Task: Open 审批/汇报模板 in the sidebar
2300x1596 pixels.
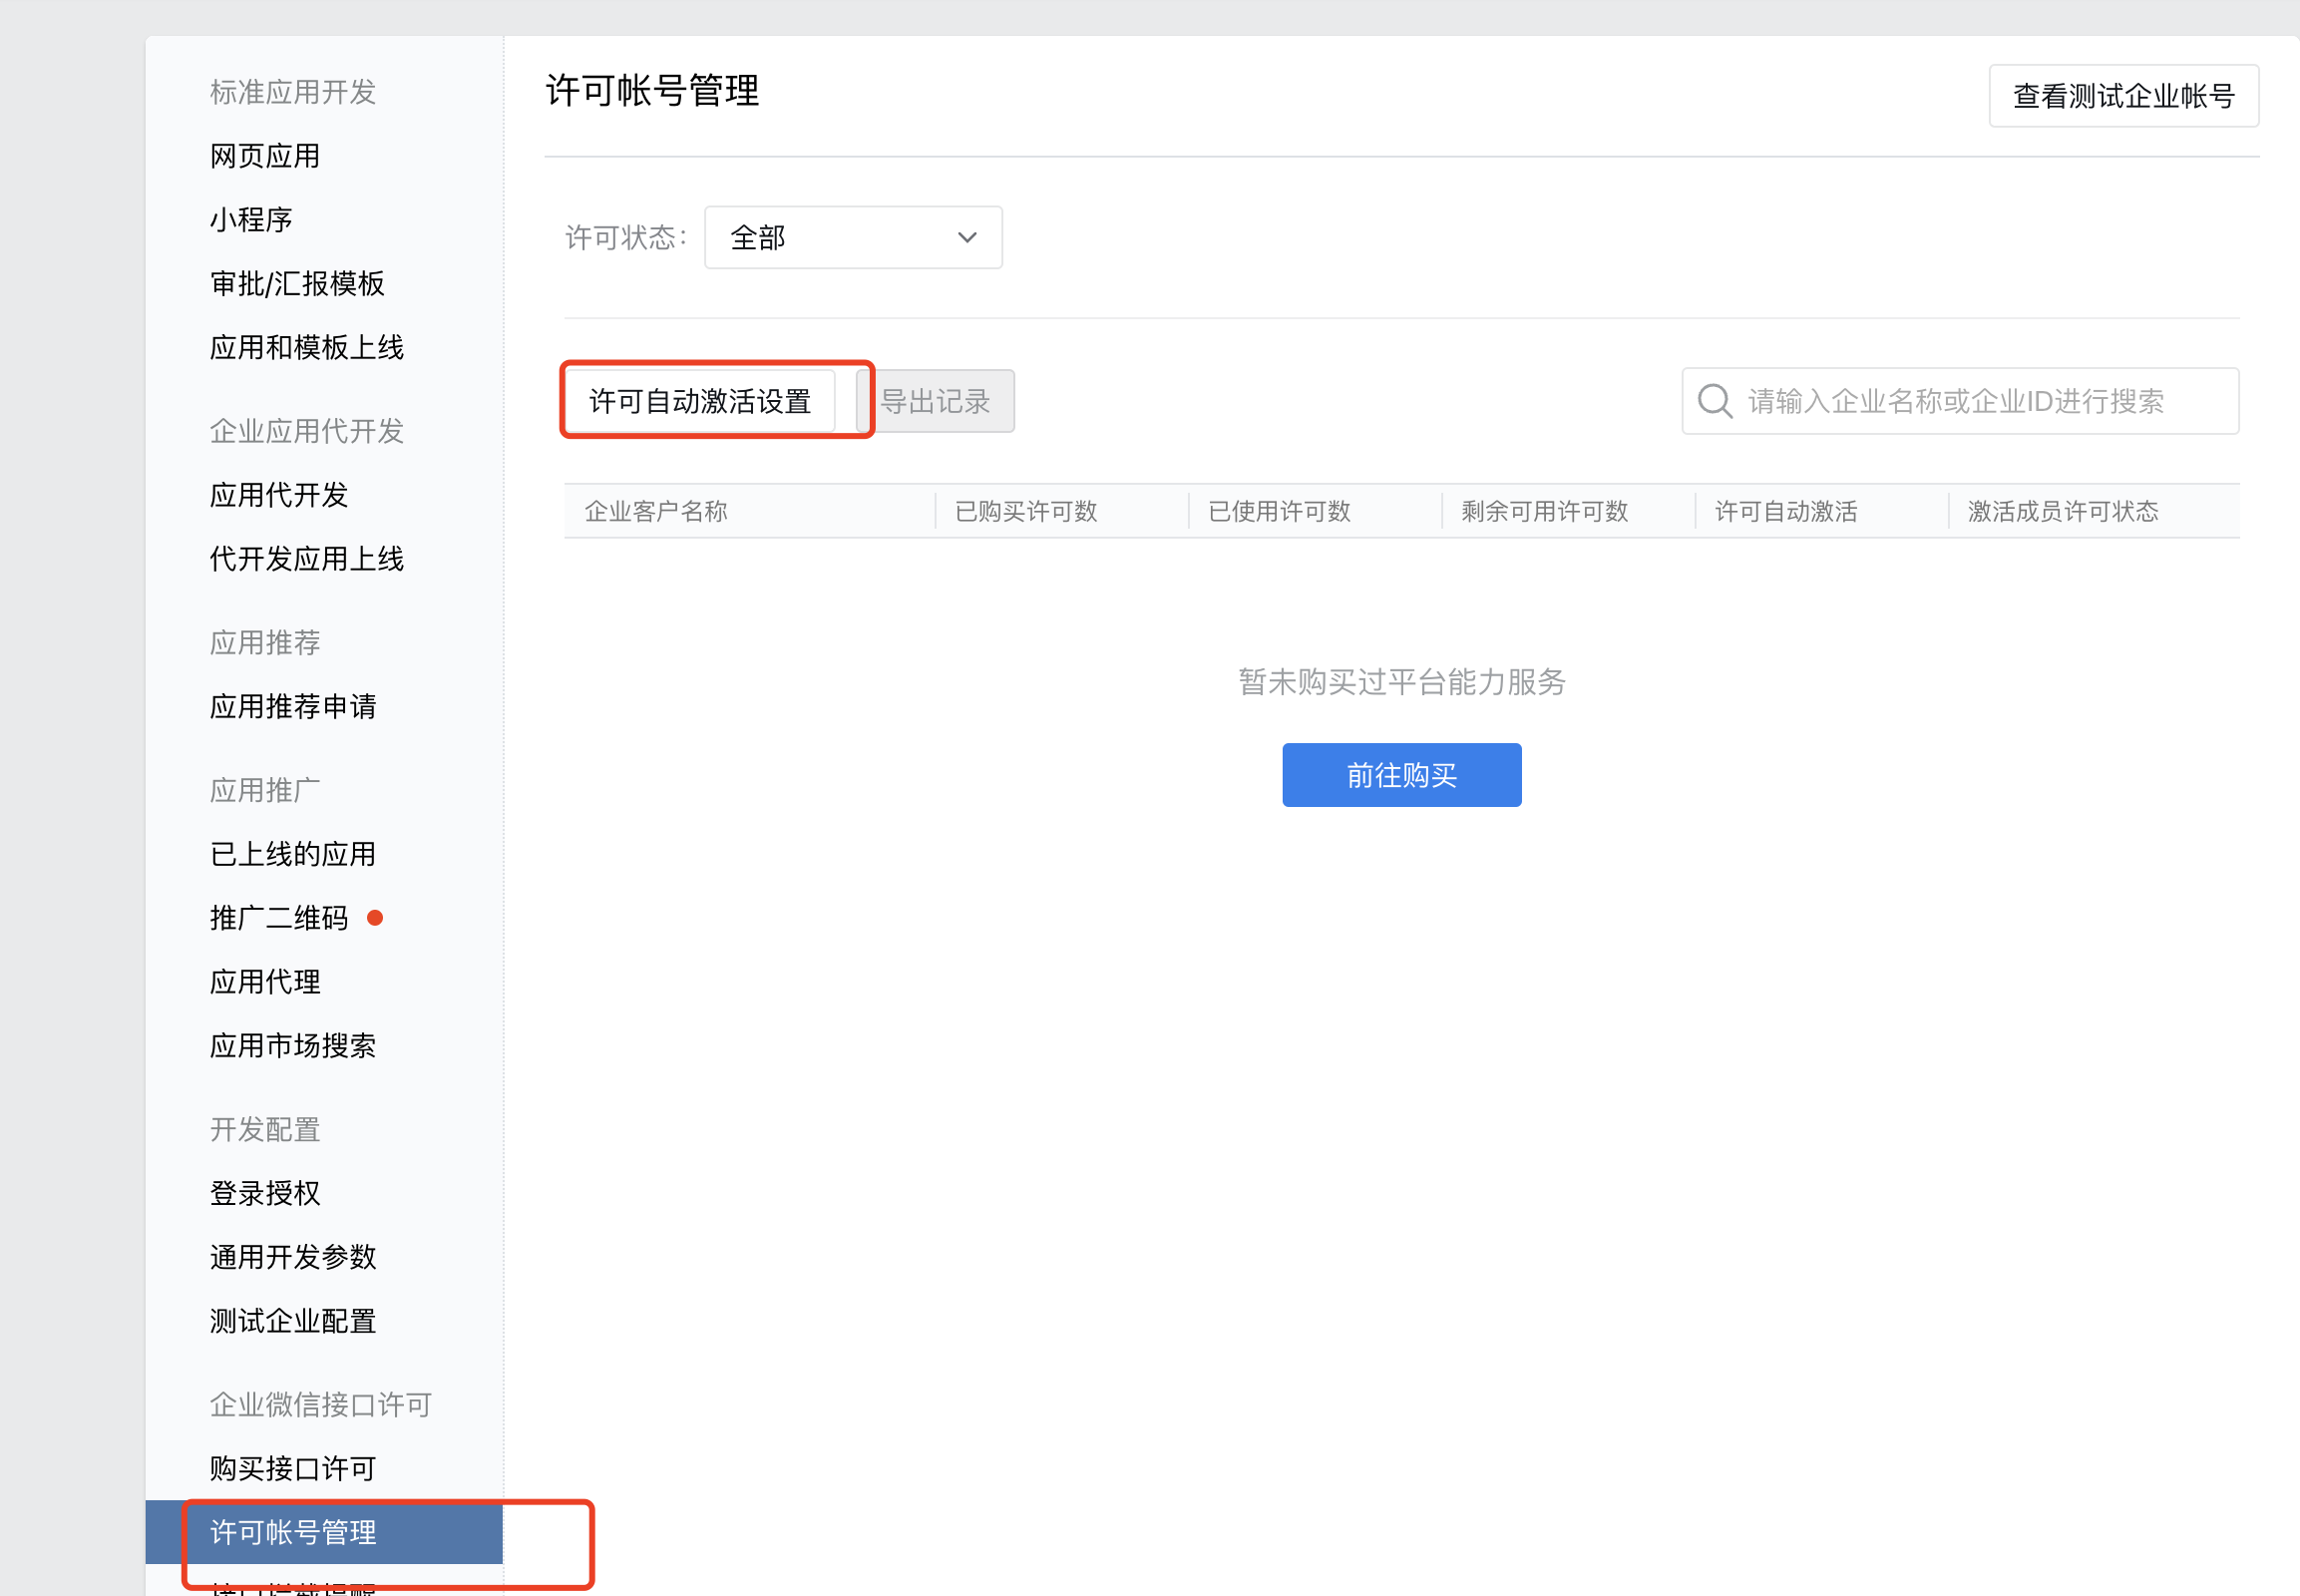Action: click(x=297, y=284)
